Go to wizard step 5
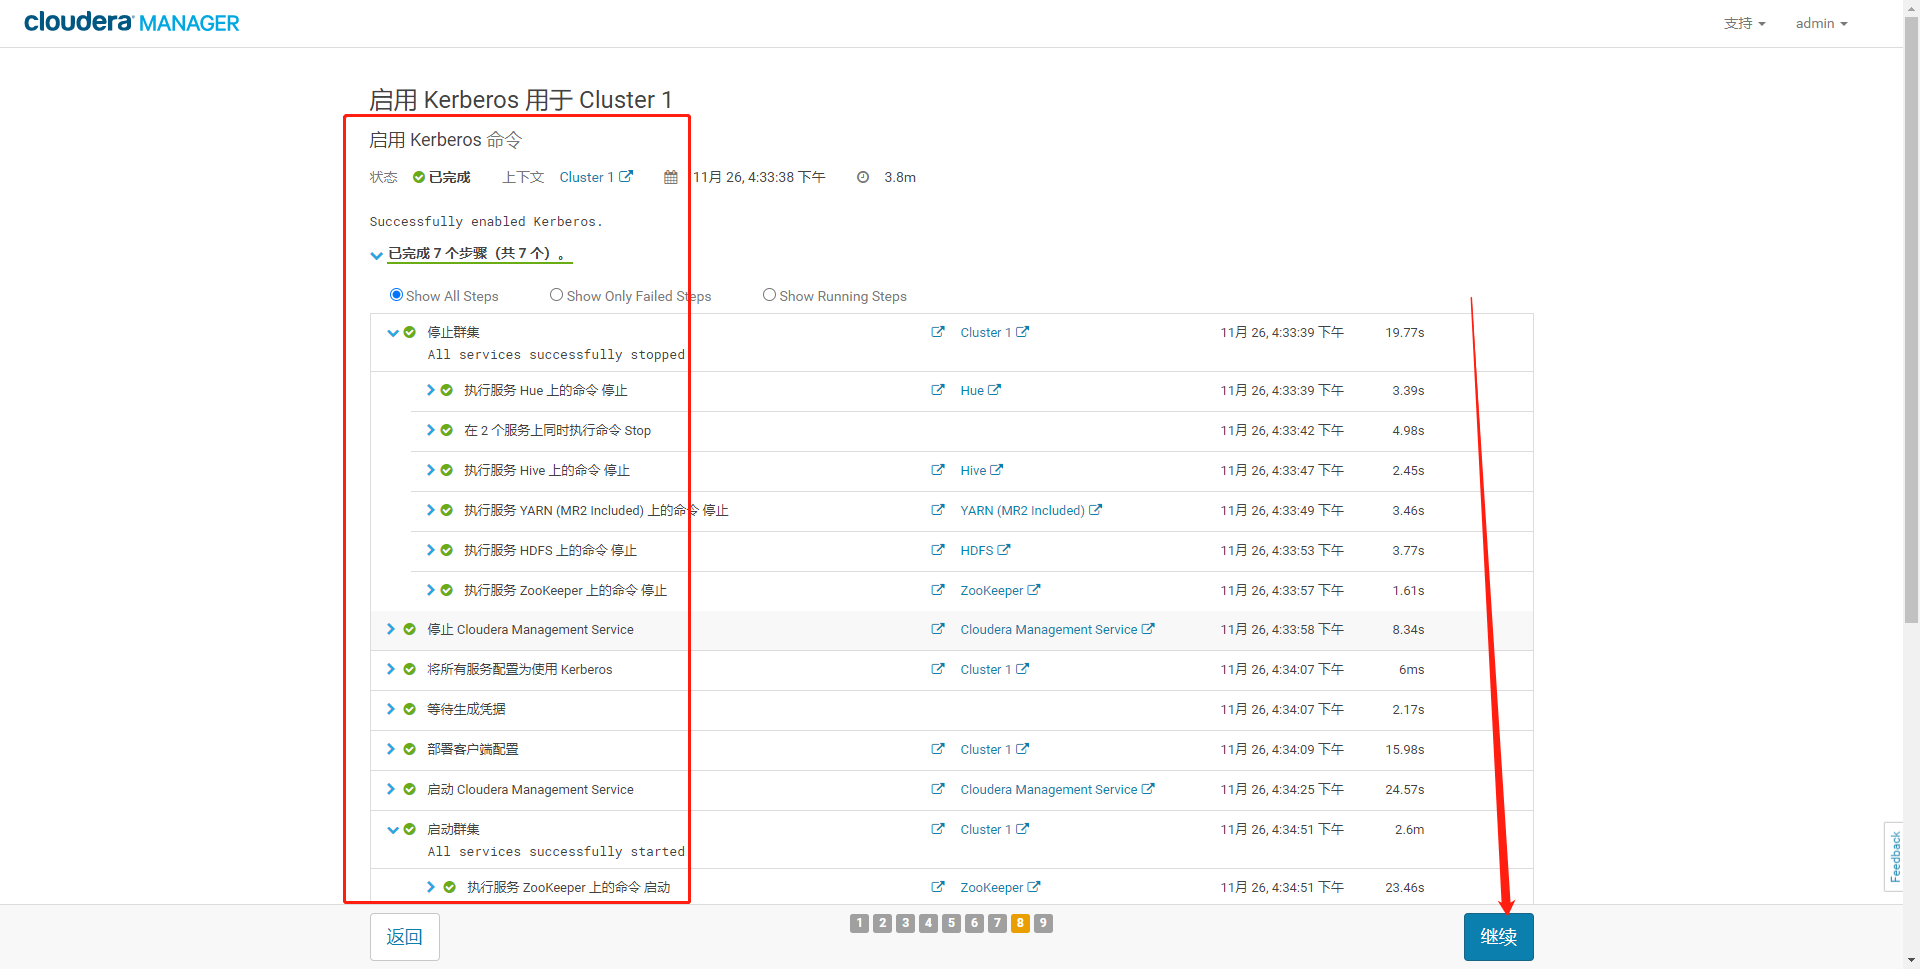 click(951, 923)
